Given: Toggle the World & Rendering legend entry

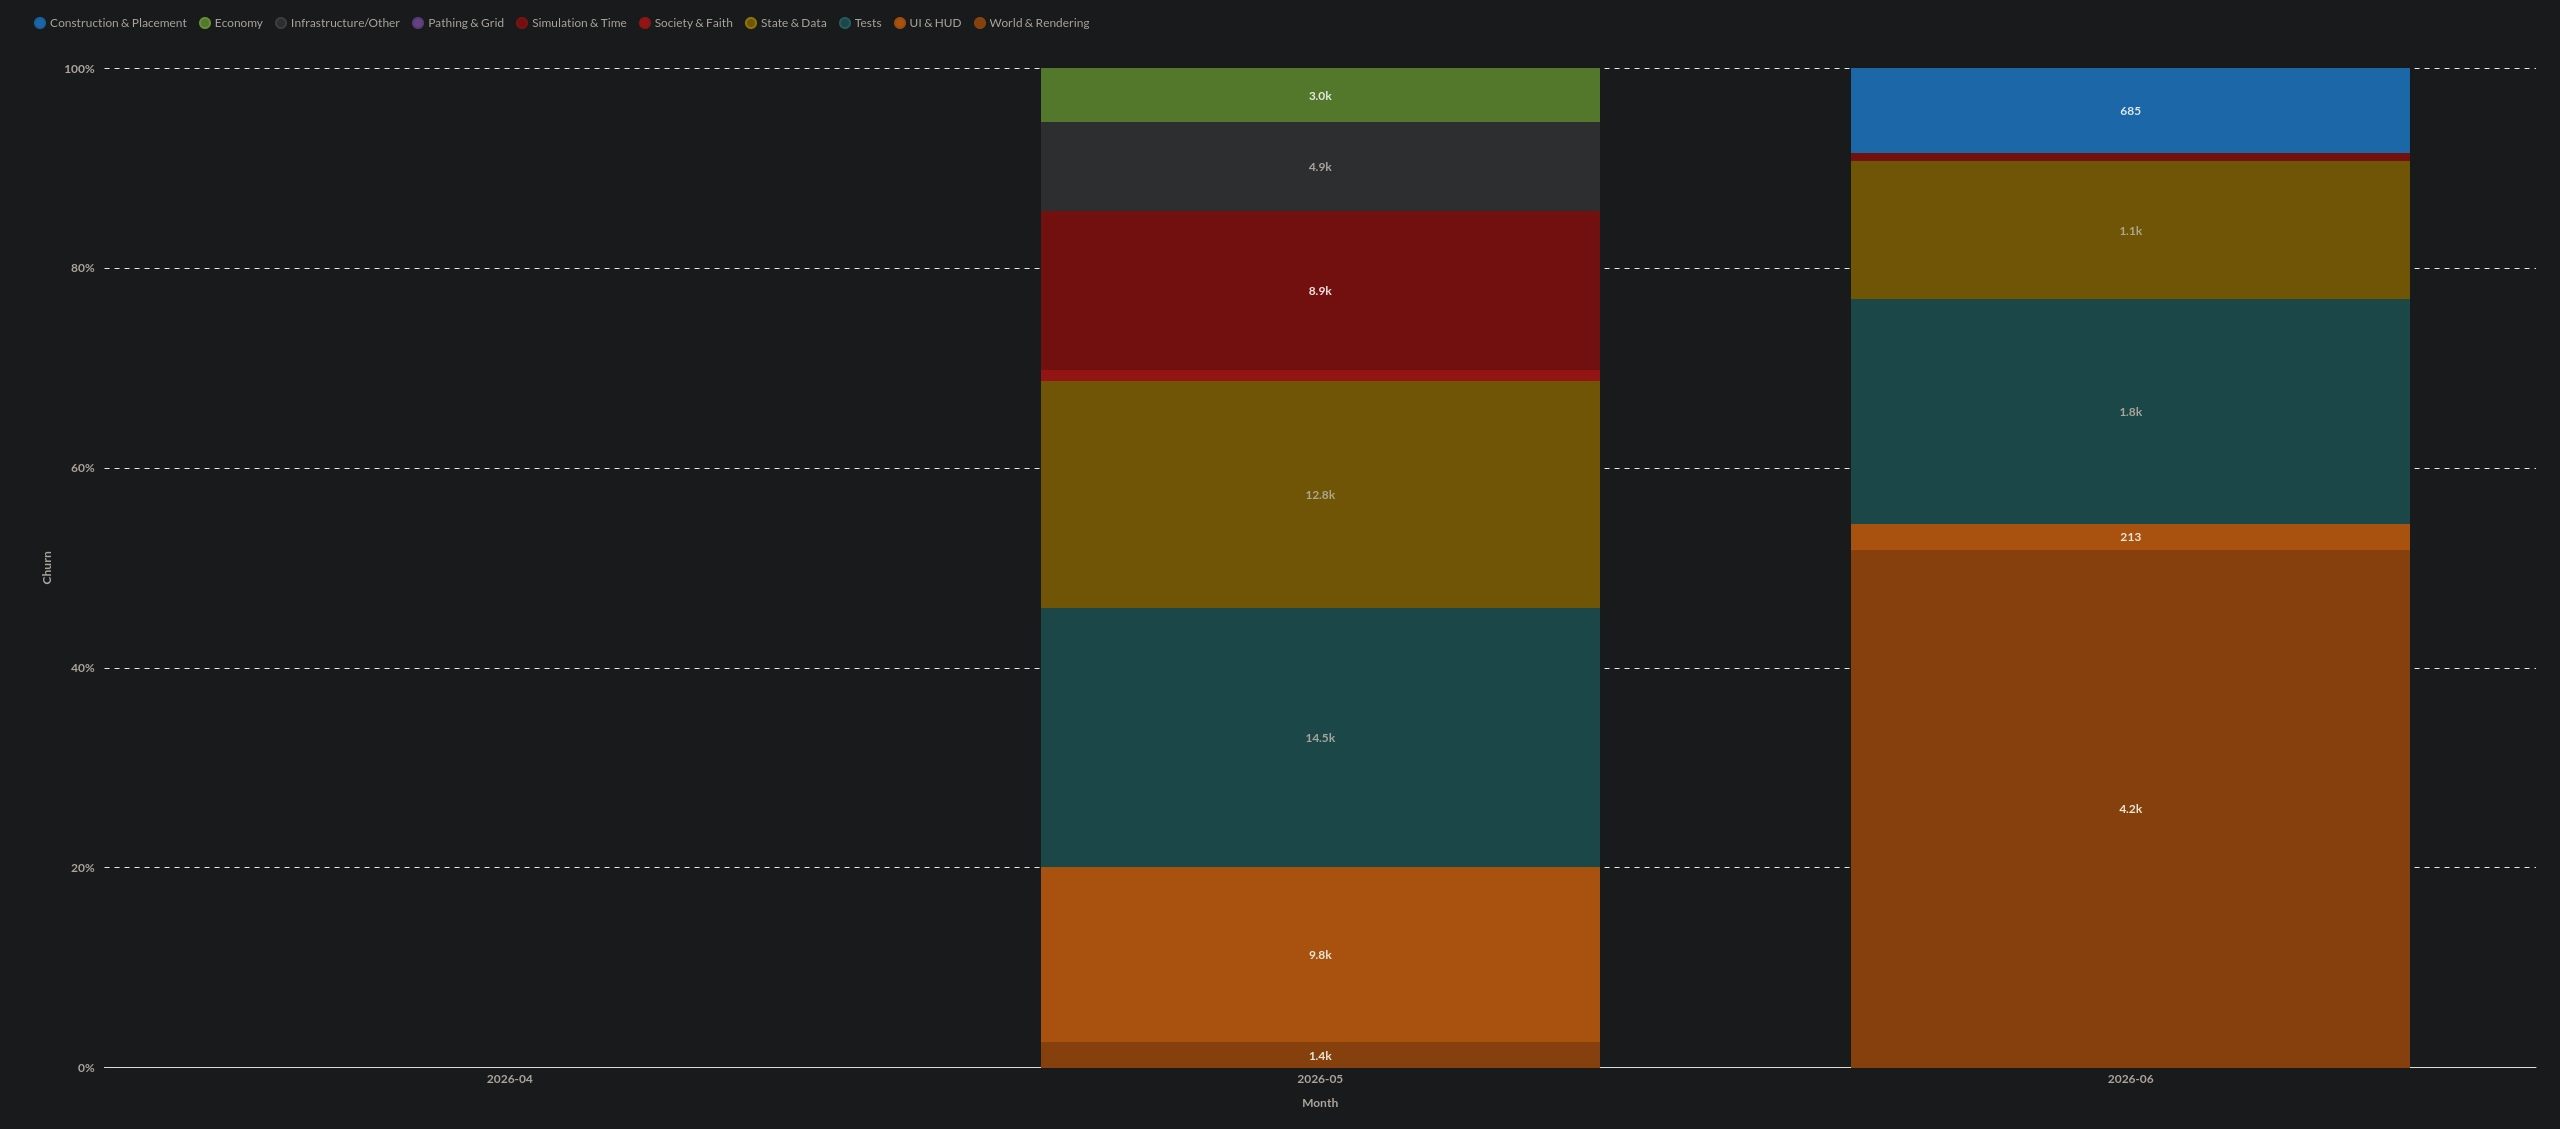Looking at the screenshot, I should [x=1032, y=23].
